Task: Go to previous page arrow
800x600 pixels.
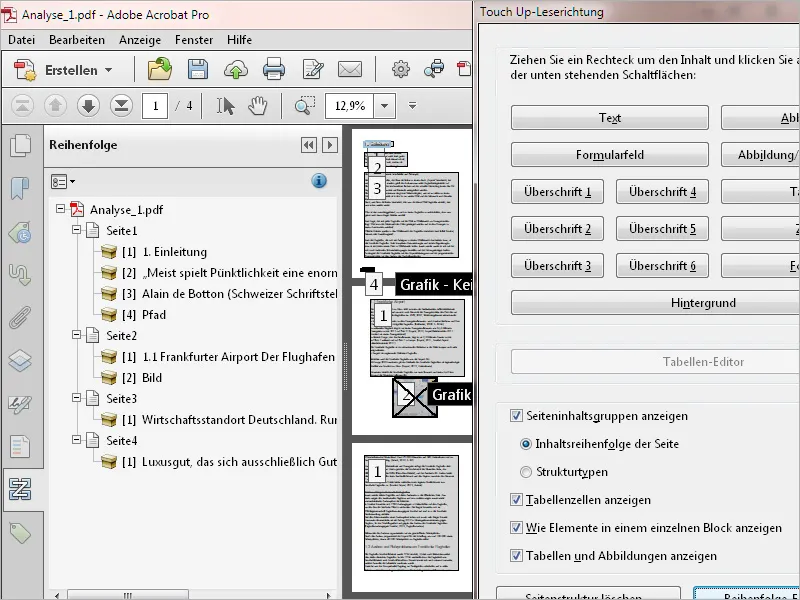Action: coord(55,106)
